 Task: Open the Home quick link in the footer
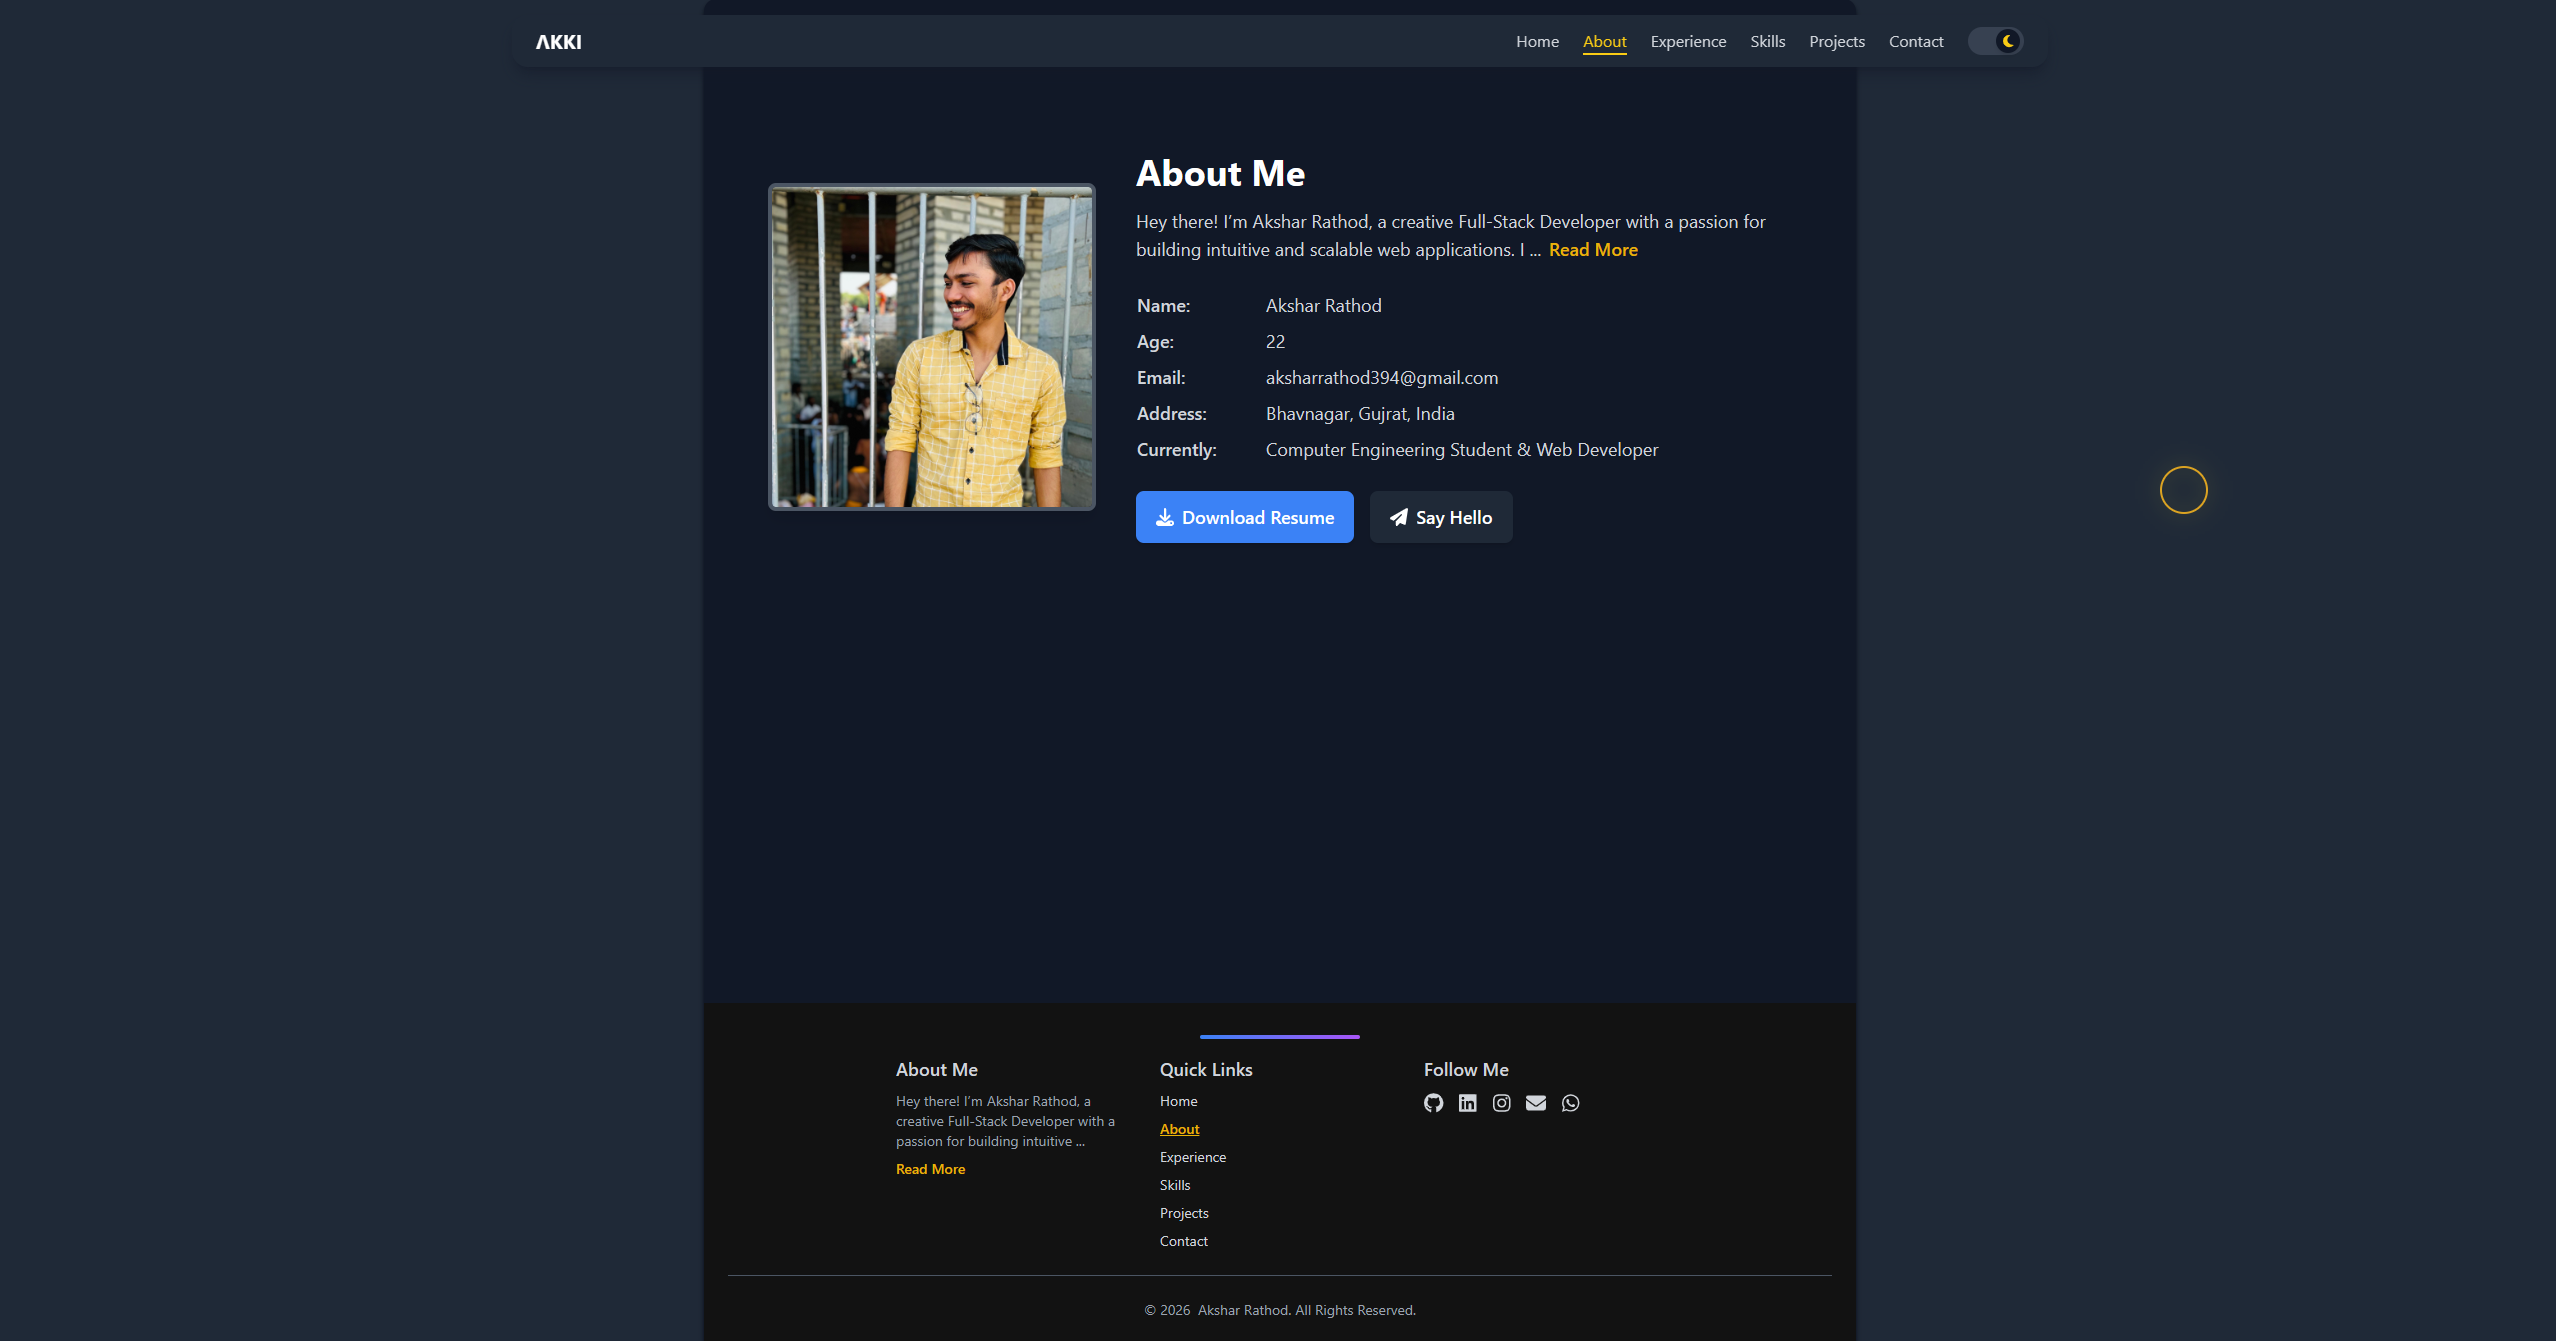coord(1178,1101)
